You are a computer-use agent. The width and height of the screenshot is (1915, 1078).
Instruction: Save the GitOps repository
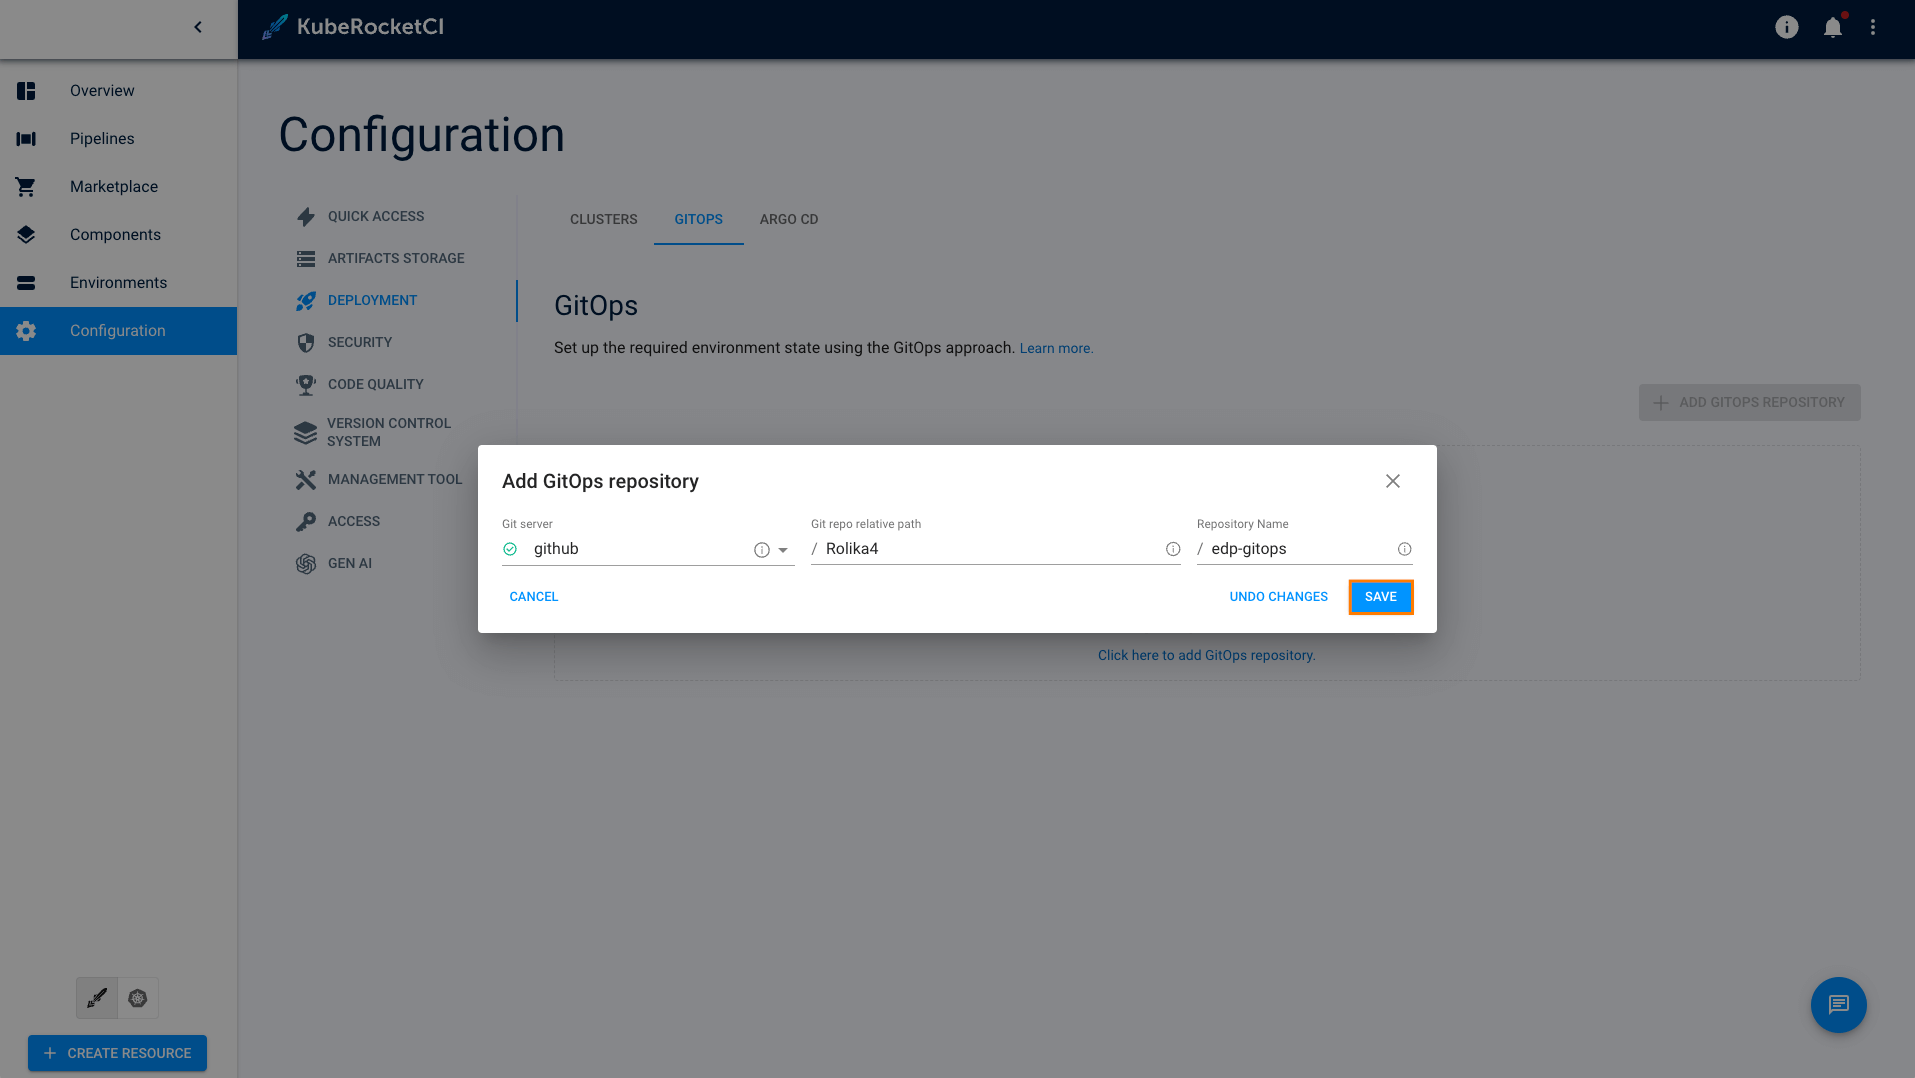point(1381,596)
